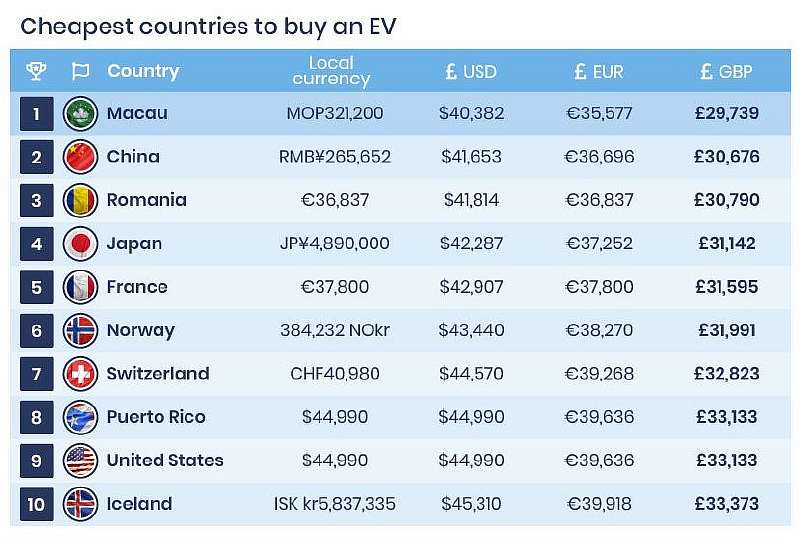This screenshot has width=800, height=542.
Task: Click the China flag icon
Action: click(80, 157)
